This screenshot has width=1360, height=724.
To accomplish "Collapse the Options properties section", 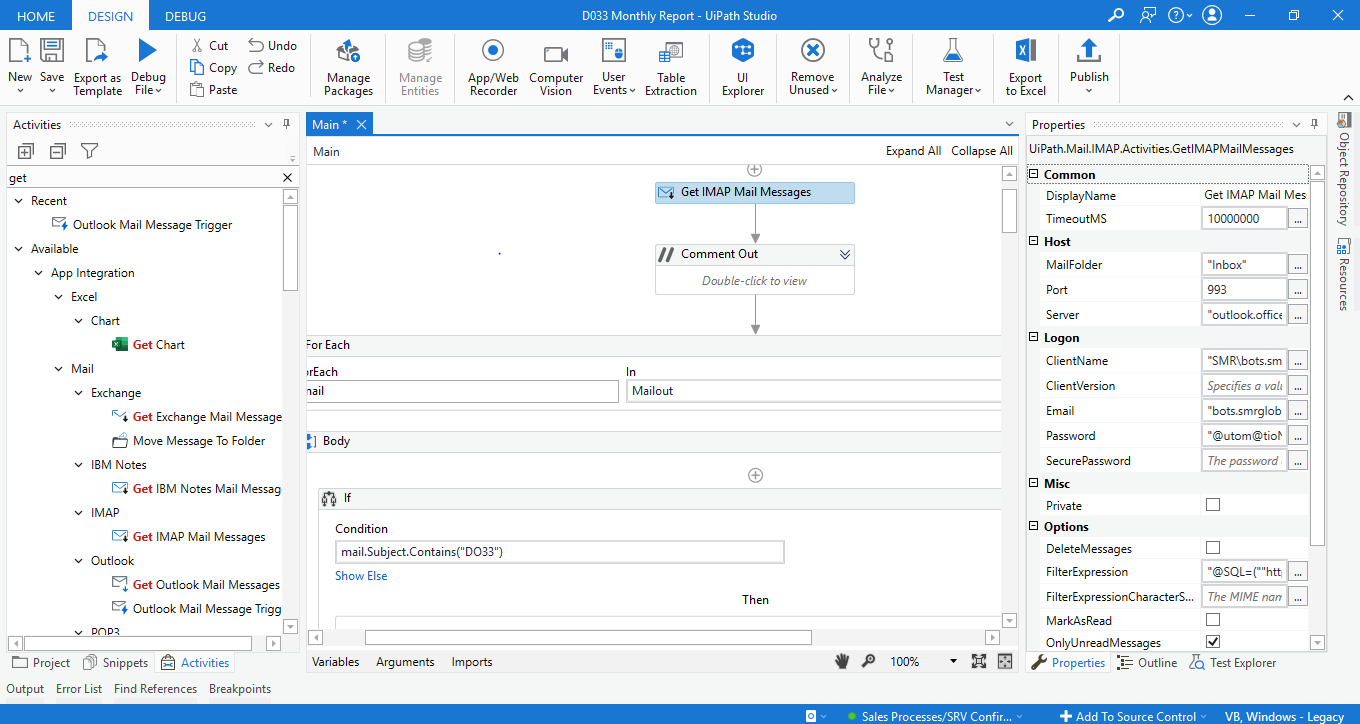I will [x=1035, y=527].
